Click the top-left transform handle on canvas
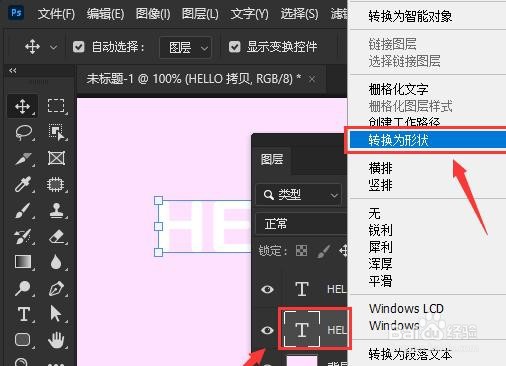 pos(159,200)
